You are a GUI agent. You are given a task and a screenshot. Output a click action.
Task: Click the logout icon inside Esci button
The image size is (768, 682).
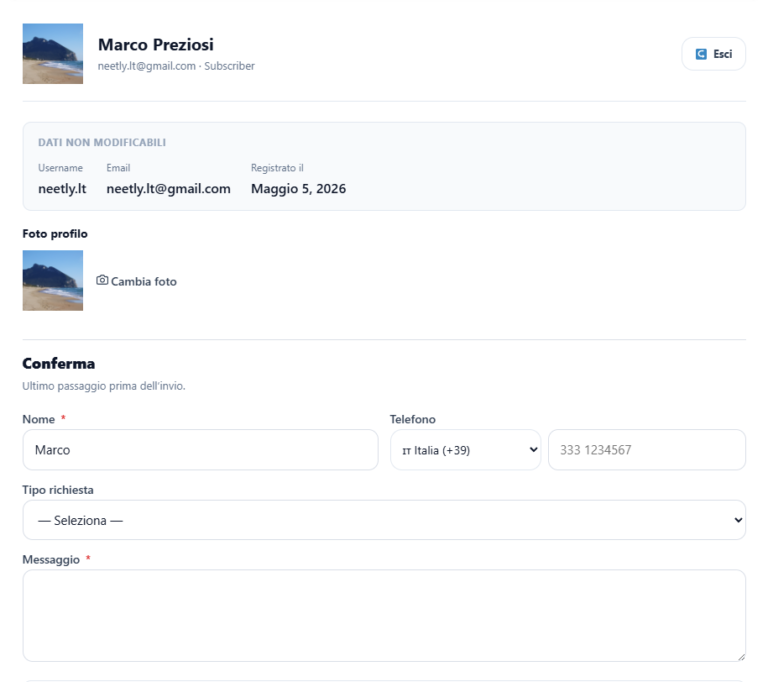tap(701, 54)
